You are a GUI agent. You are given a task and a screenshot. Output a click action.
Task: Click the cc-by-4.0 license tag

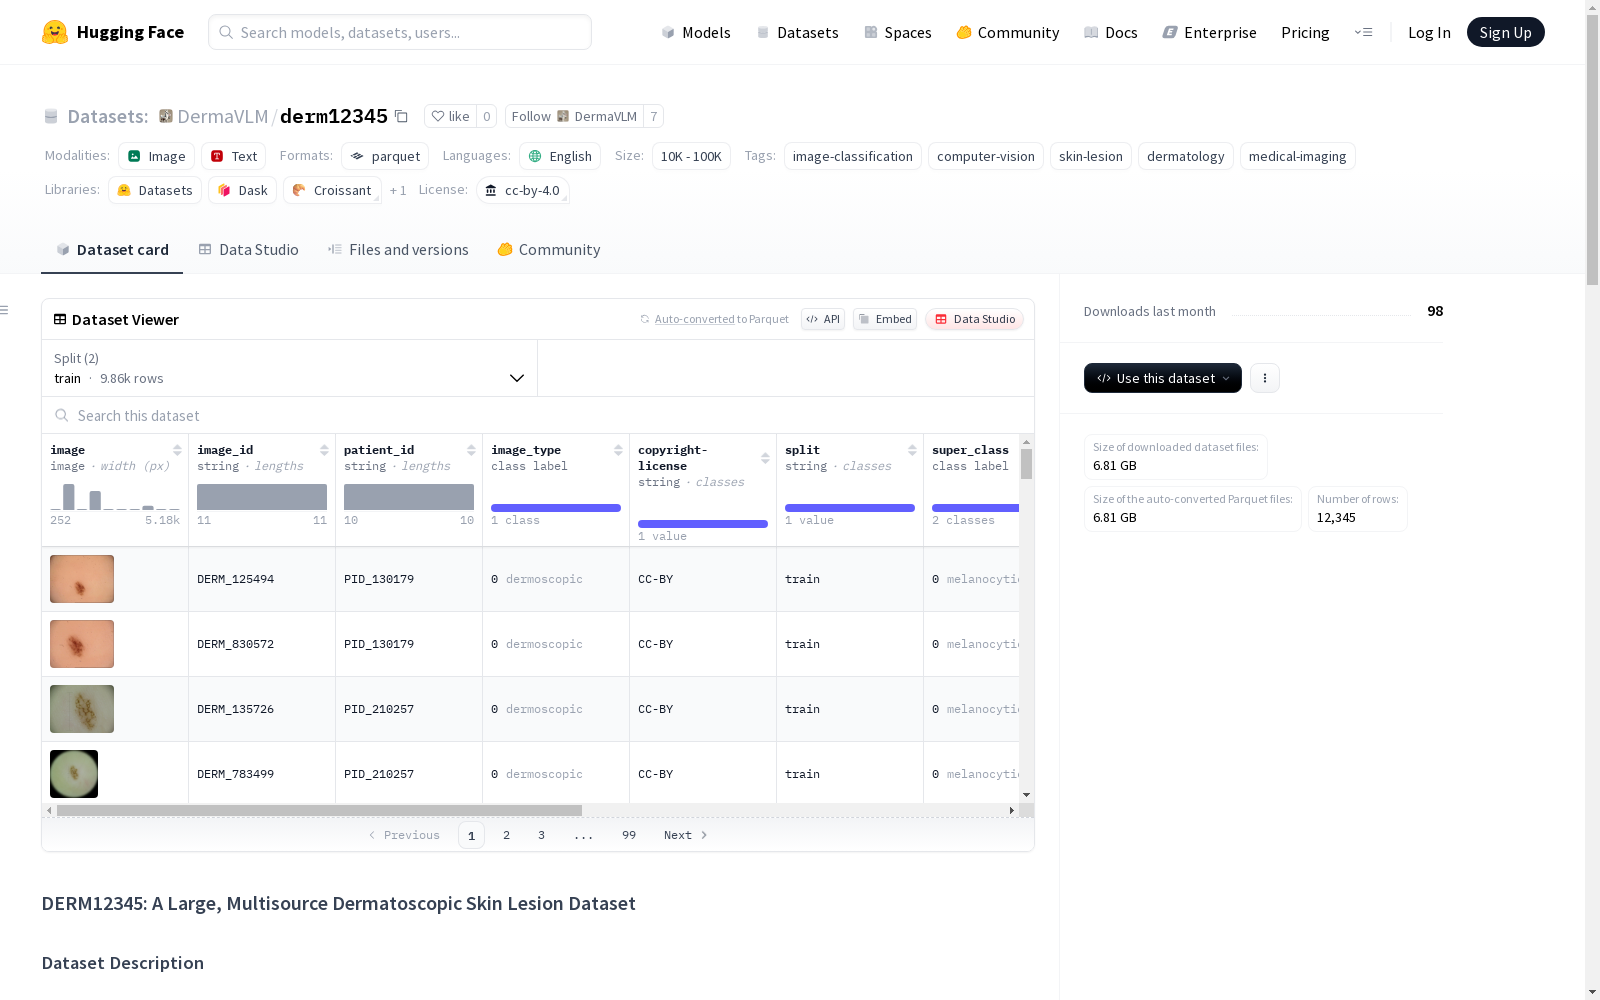[523, 190]
